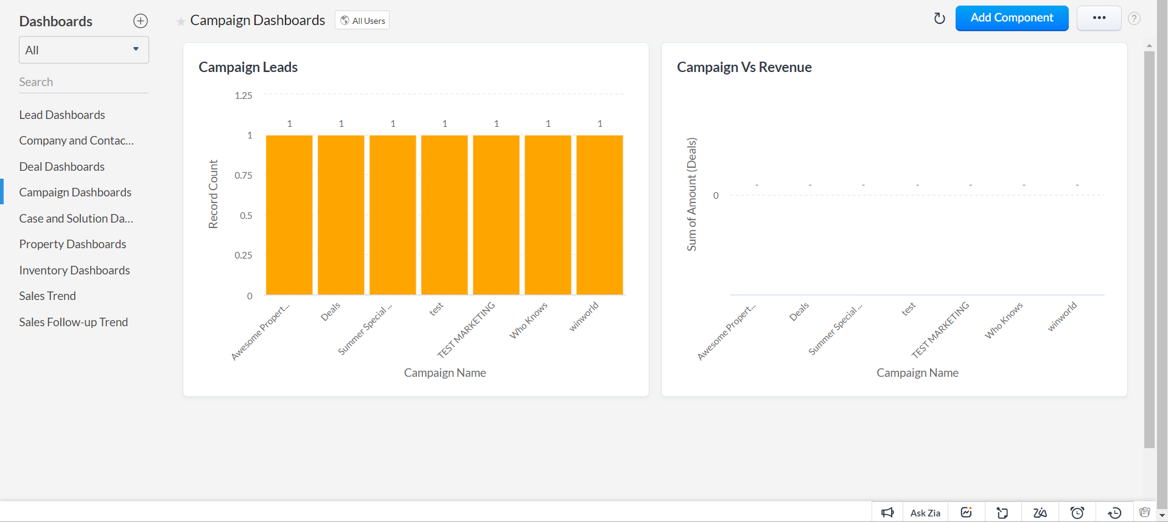Open Inventory Dashboards in sidebar

[x=74, y=270]
